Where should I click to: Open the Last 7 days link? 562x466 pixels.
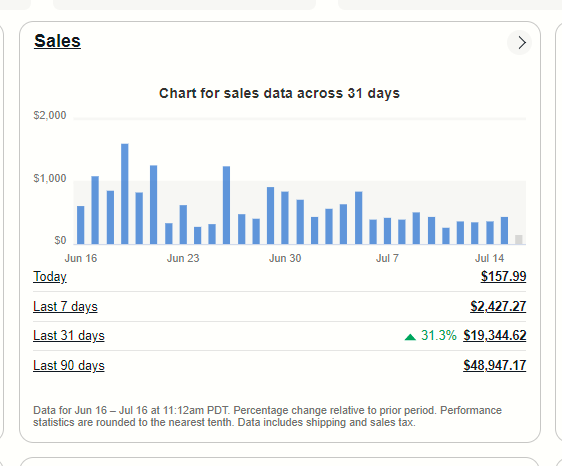(x=65, y=307)
